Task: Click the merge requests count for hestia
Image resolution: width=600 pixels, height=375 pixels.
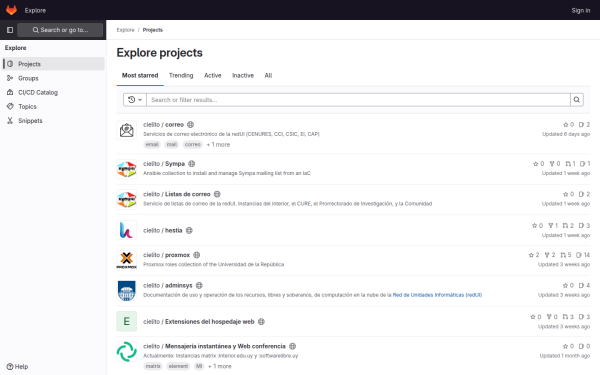Action: 568,225
